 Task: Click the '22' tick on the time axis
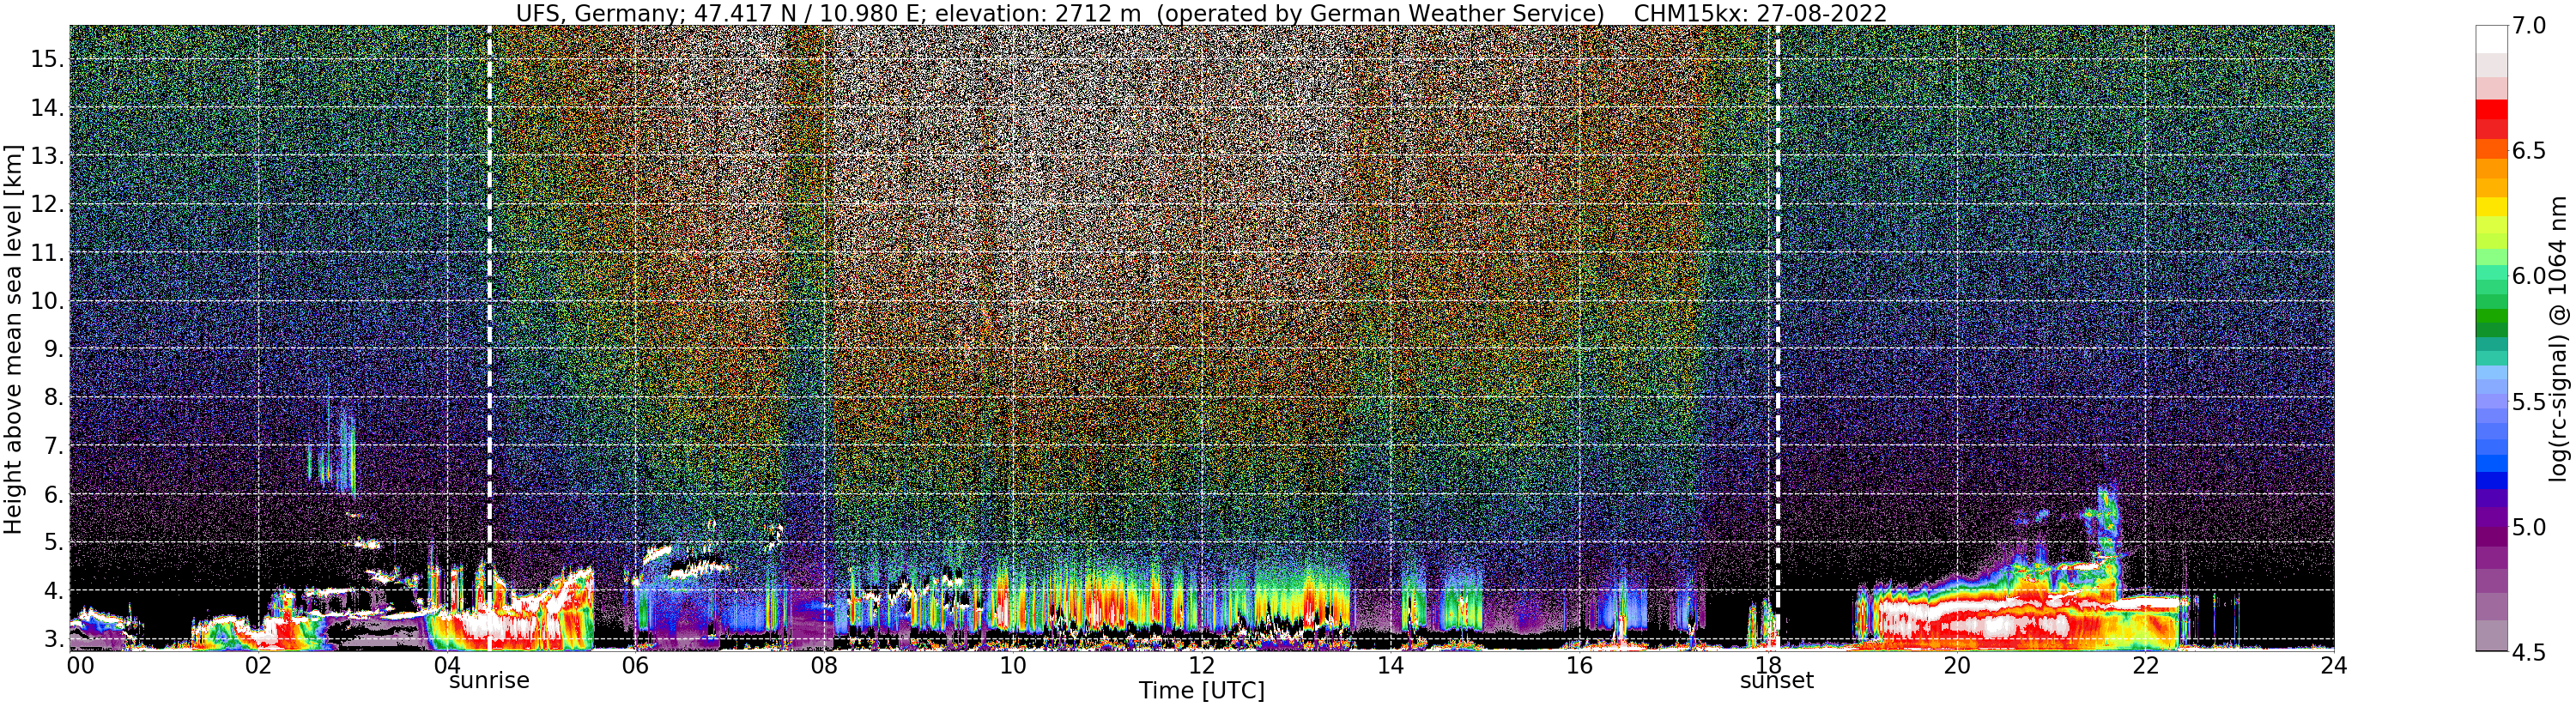click(2145, 664)
